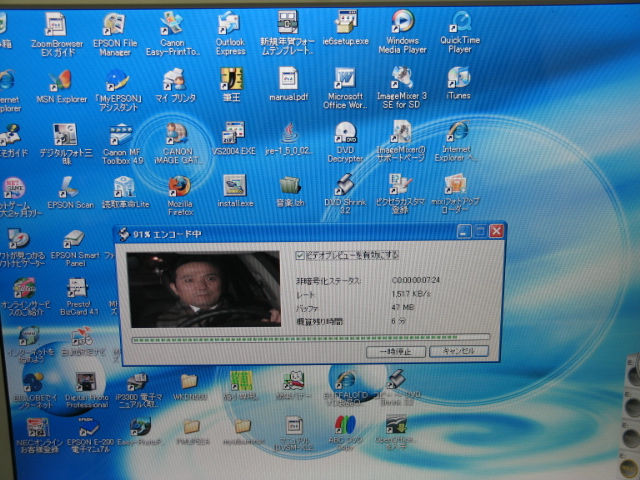Click the video preview thumbnail
Image resolution: width=640 pixels, height=480 pixels.
(x=204, y=289)
